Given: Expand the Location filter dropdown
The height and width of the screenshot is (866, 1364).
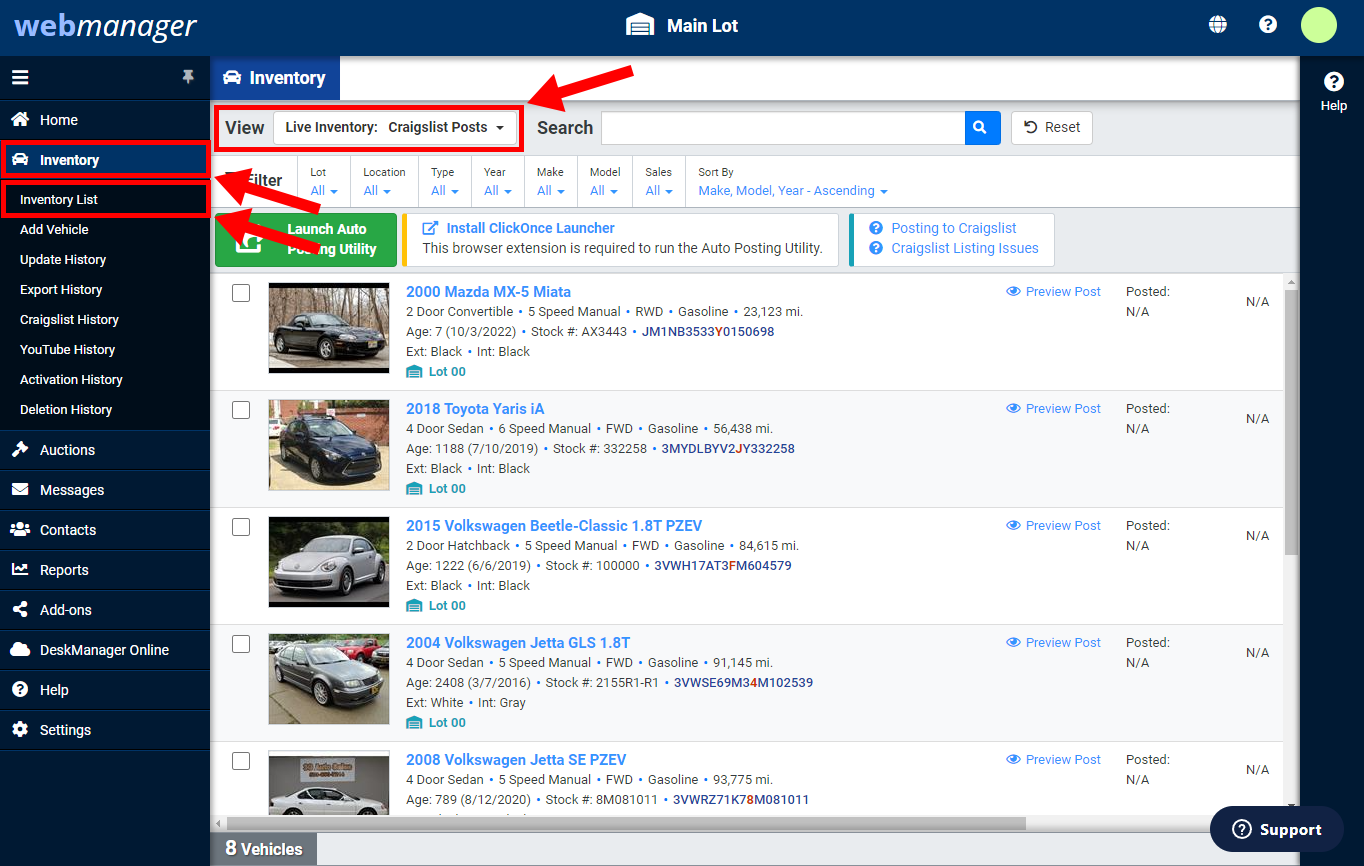Looking at the screenshot, I should (378, 190).
